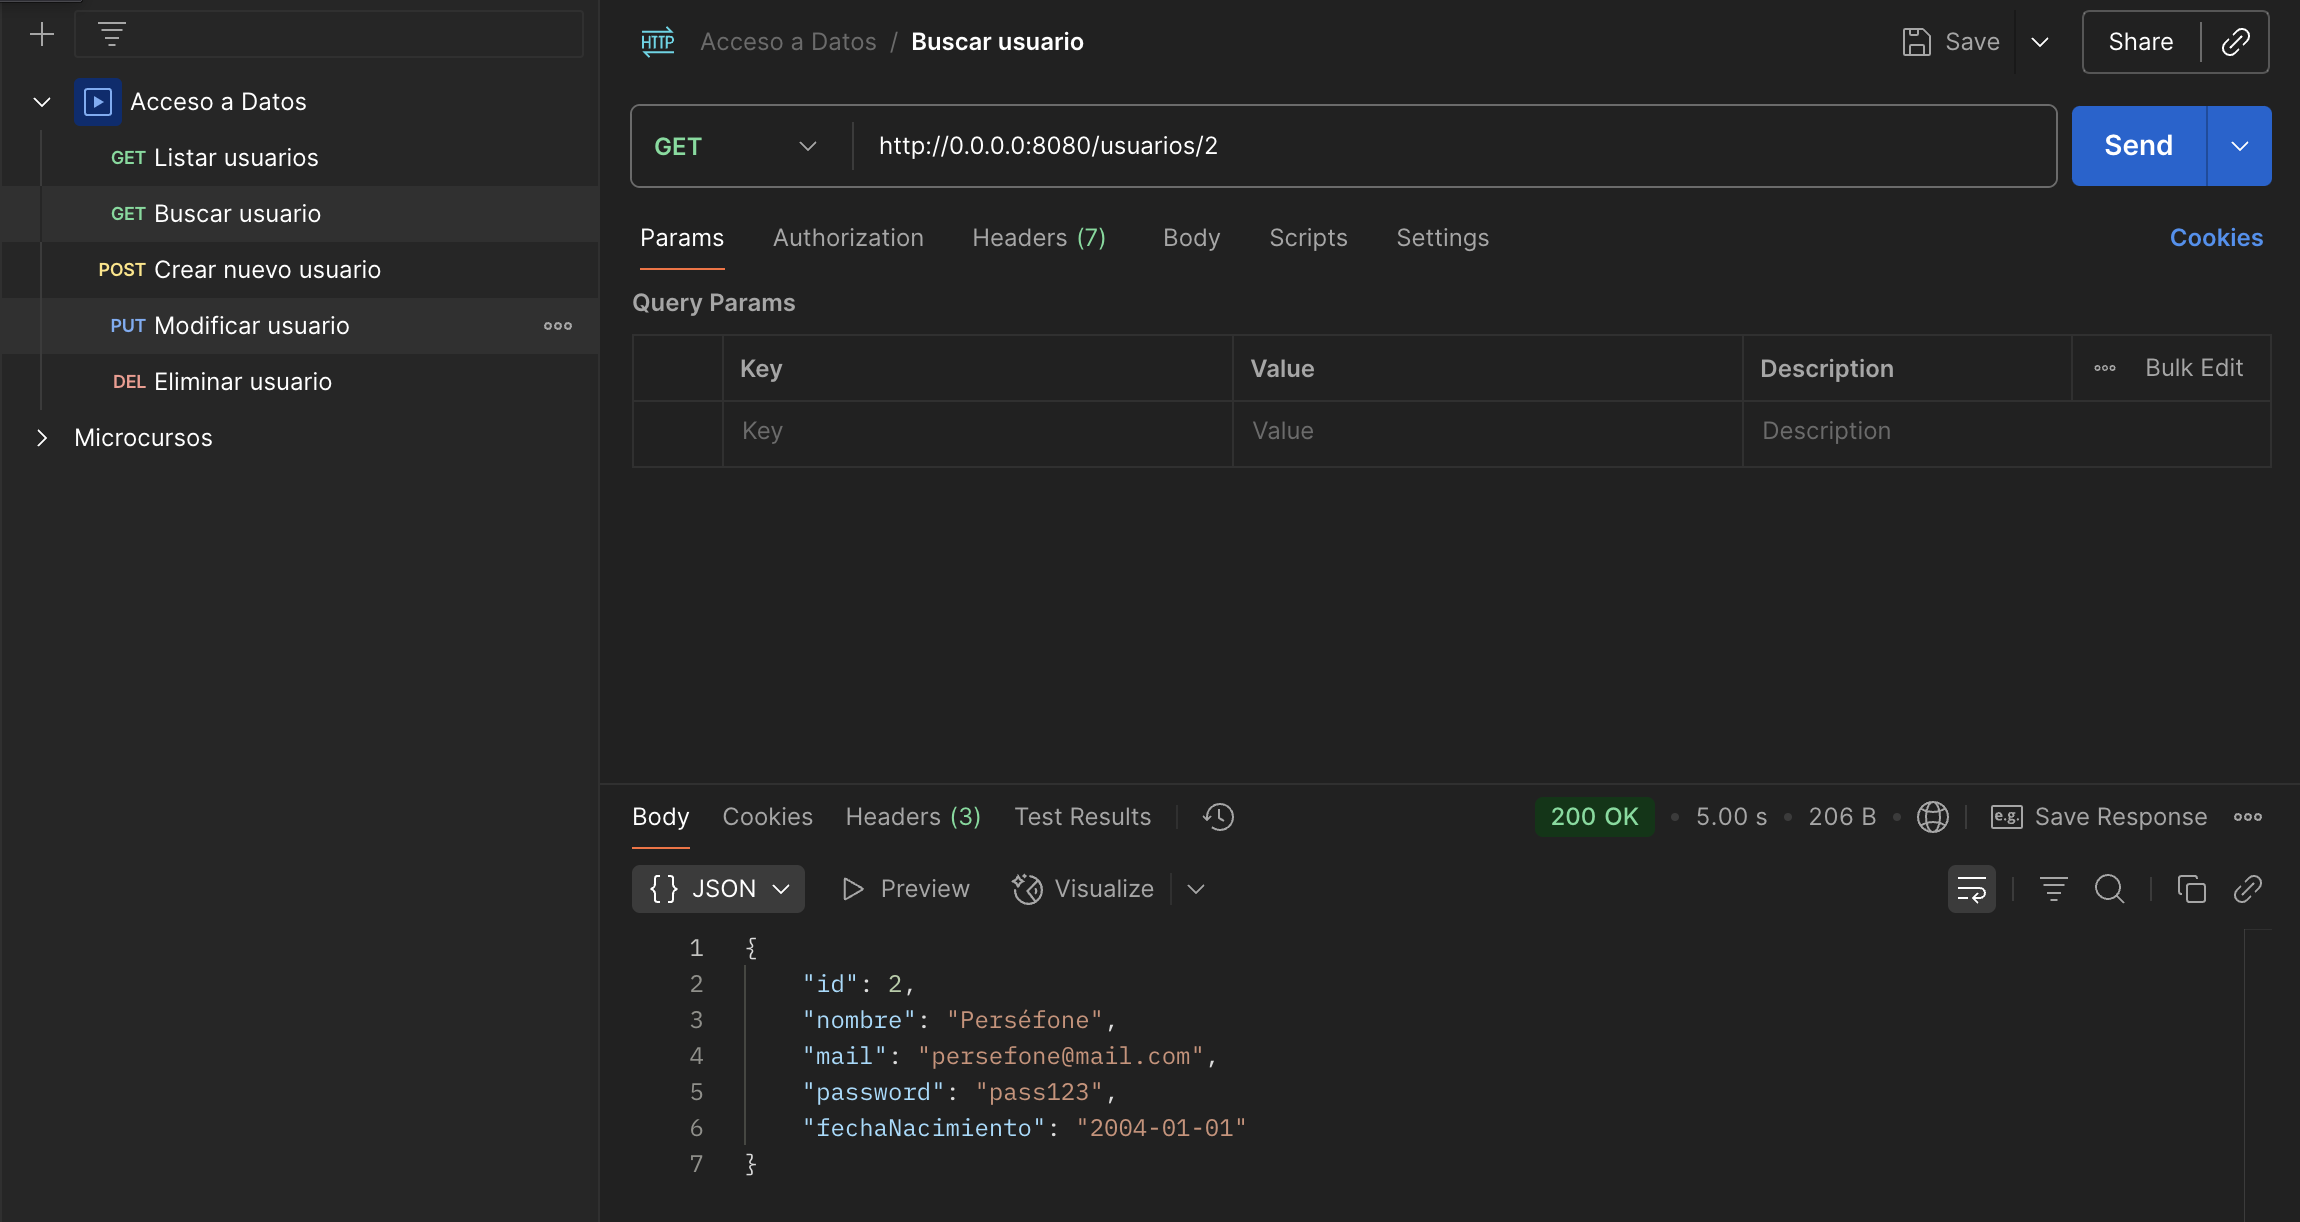Open the Visualize response view
This screenshot has width=2300, height=1222.
click(x=1083, y=889)
